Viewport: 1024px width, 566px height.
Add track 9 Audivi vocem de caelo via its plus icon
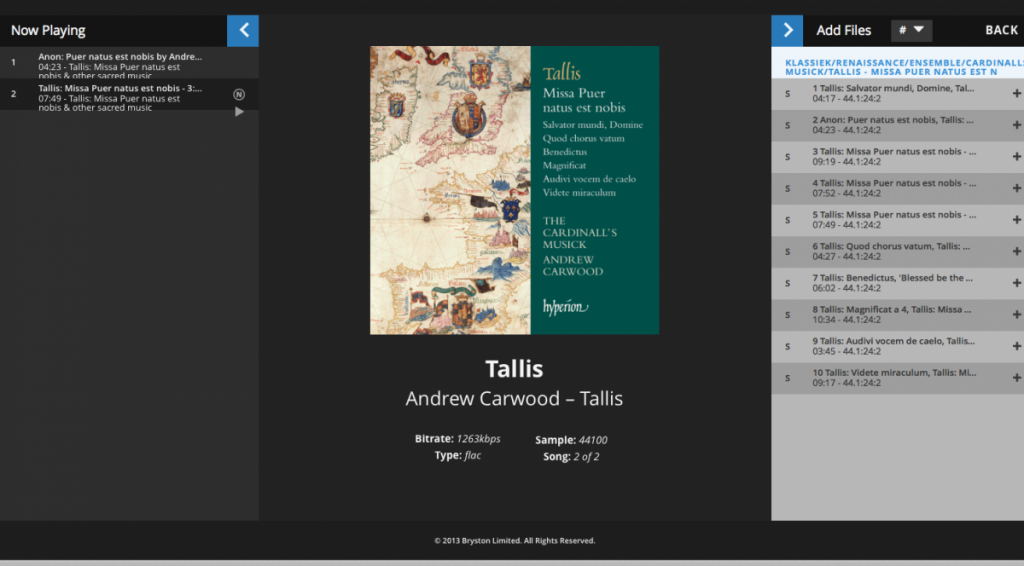tap(1016, 346)
